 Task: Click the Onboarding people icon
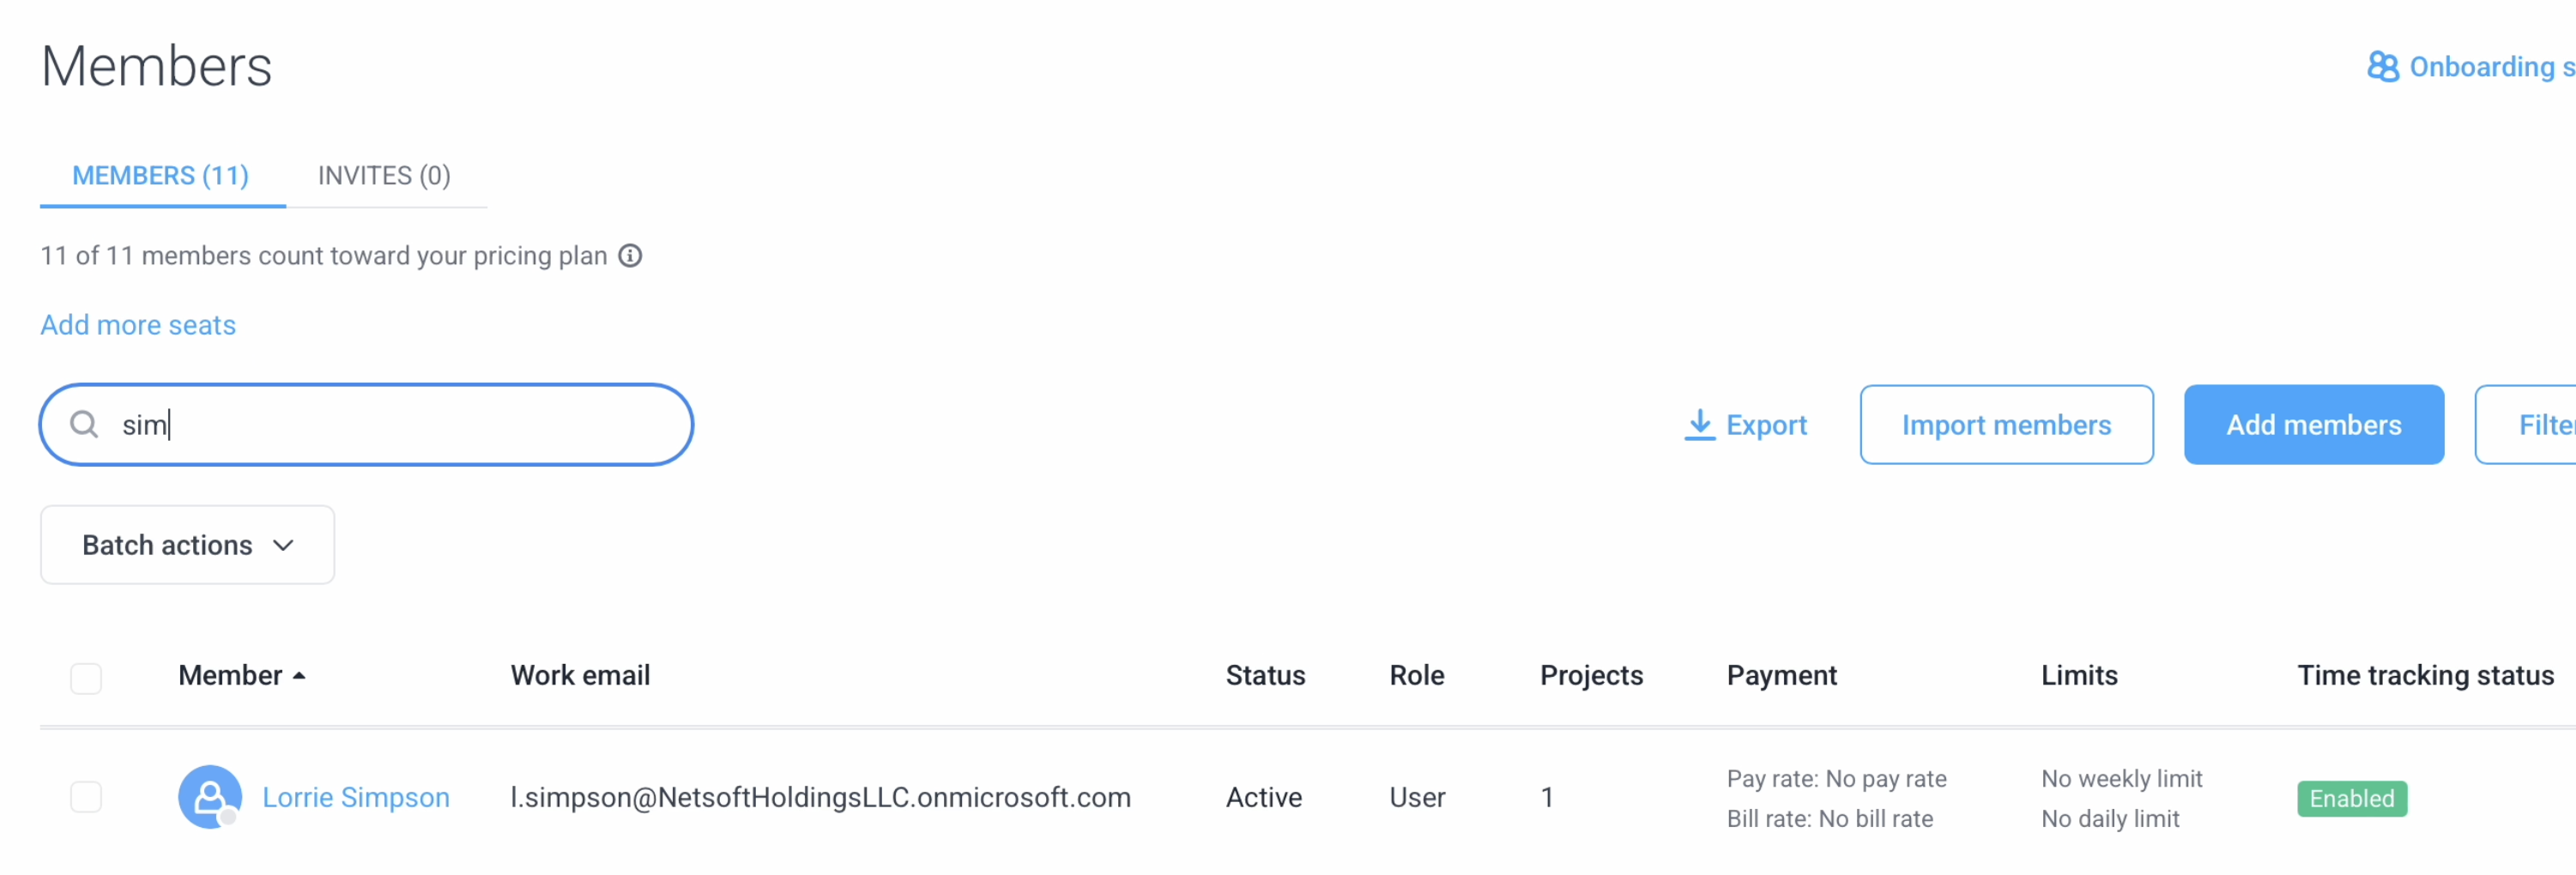tap(2383, 67)
